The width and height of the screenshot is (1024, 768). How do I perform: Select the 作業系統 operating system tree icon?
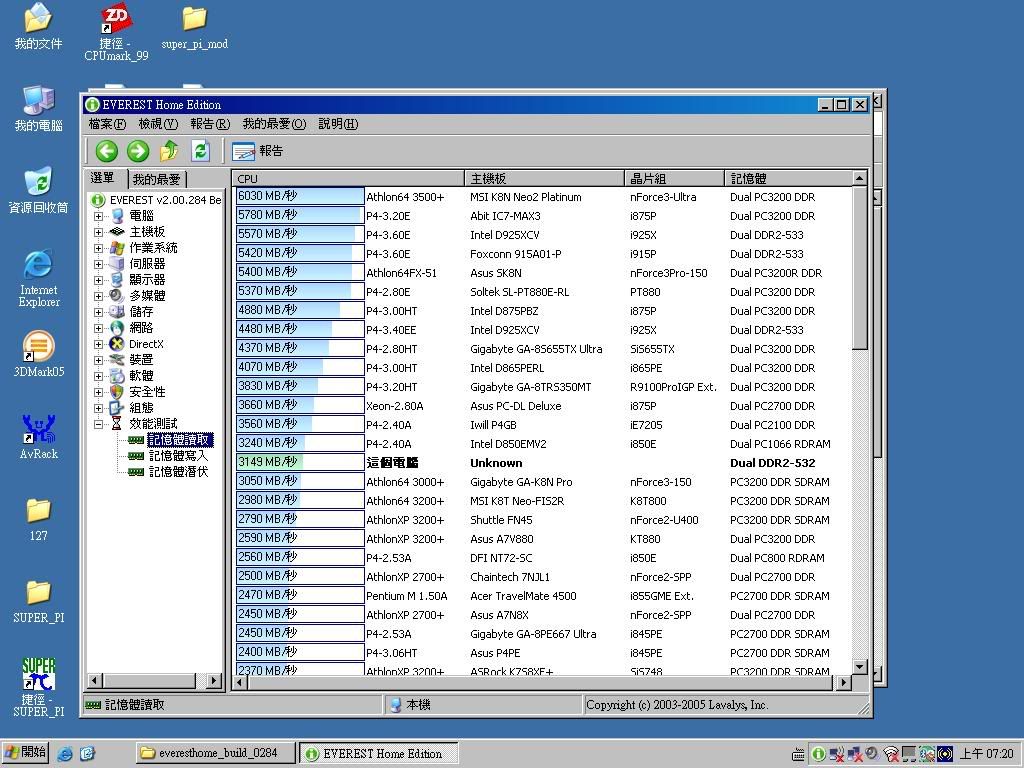(x=117, y=248)
